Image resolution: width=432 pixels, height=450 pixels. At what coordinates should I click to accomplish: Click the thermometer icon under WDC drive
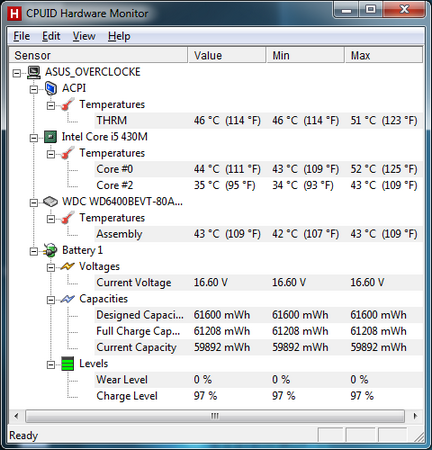[67, 218]
